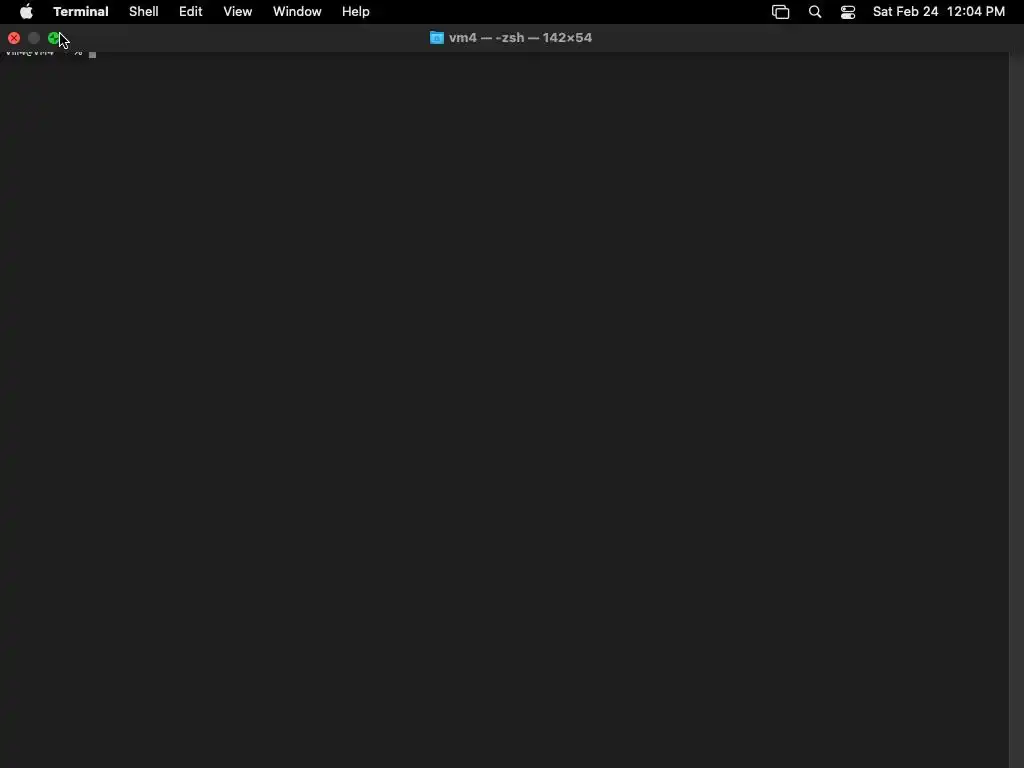1024x768 pixels.
Task: Open the Terminal application menu
Action: (x=81, y=12)
